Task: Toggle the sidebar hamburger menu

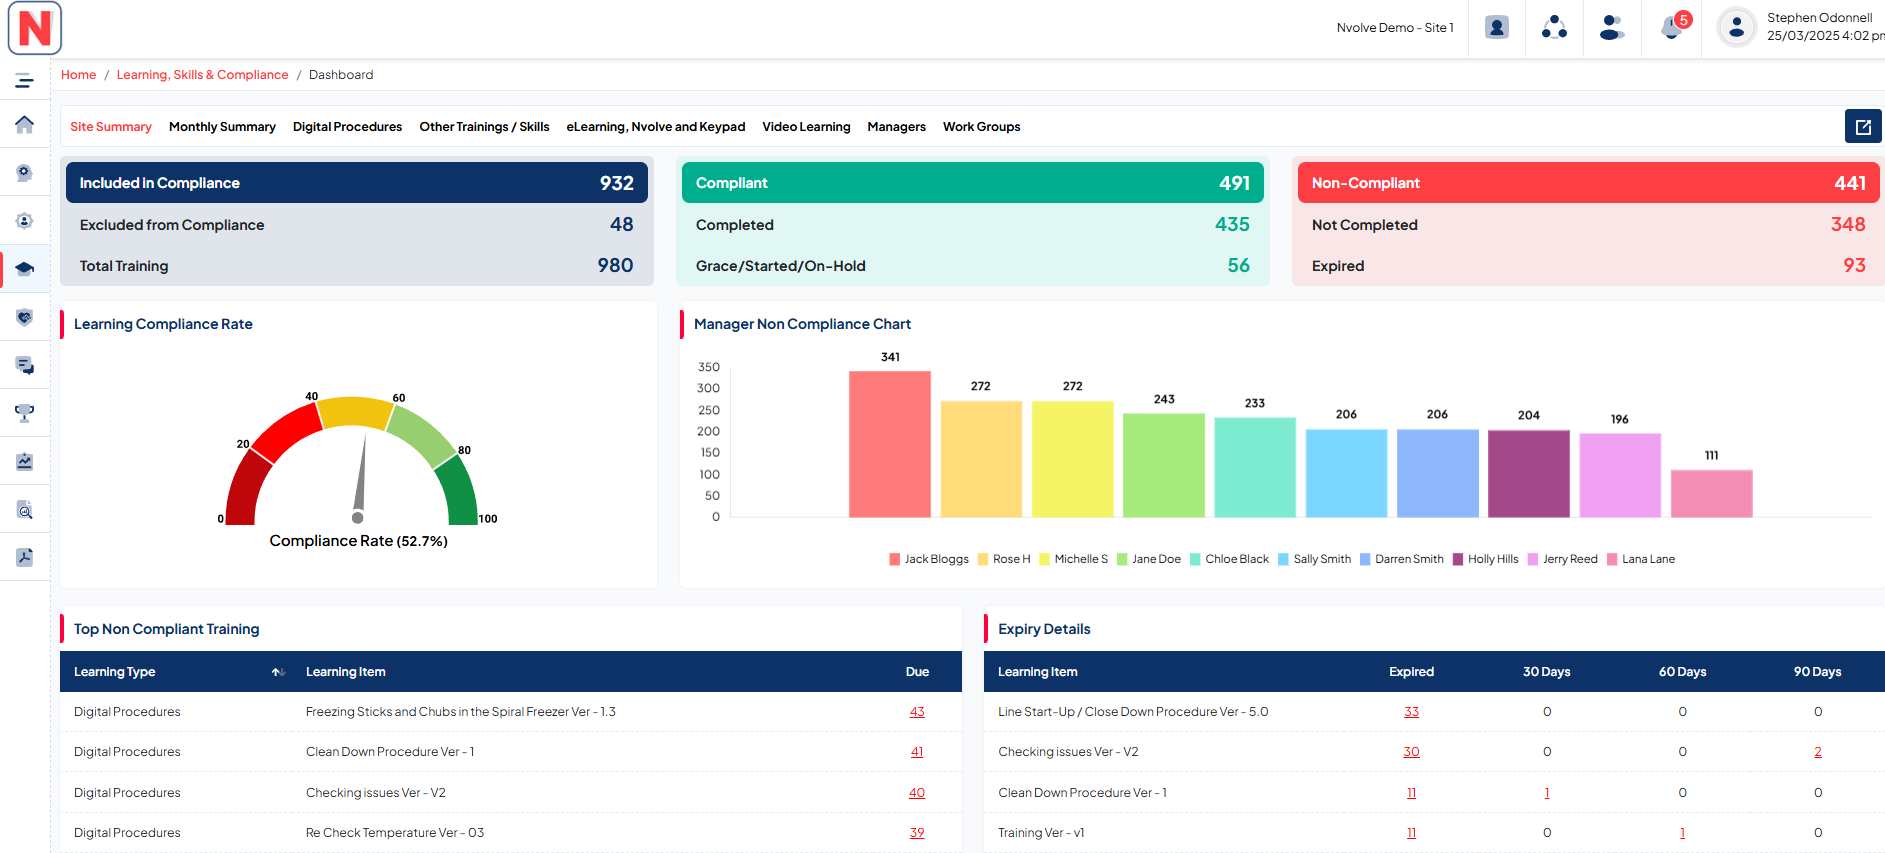Action: tap(25, 81)
